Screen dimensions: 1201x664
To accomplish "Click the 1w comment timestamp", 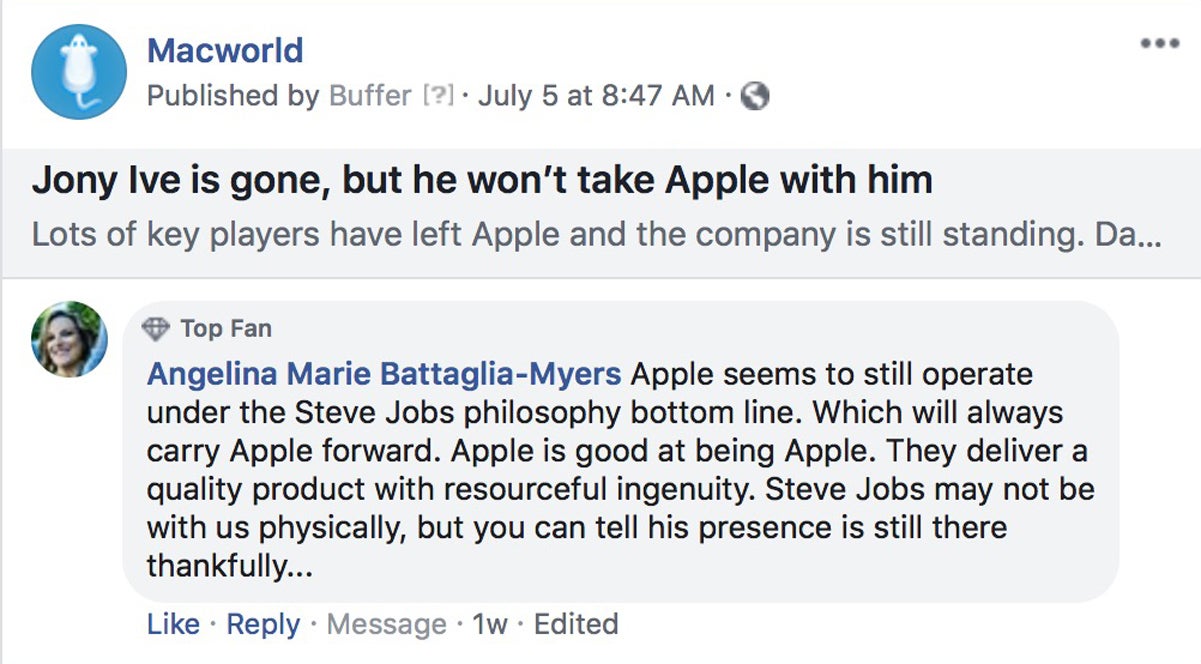I will pyautogui.click(x=490, y=624).
